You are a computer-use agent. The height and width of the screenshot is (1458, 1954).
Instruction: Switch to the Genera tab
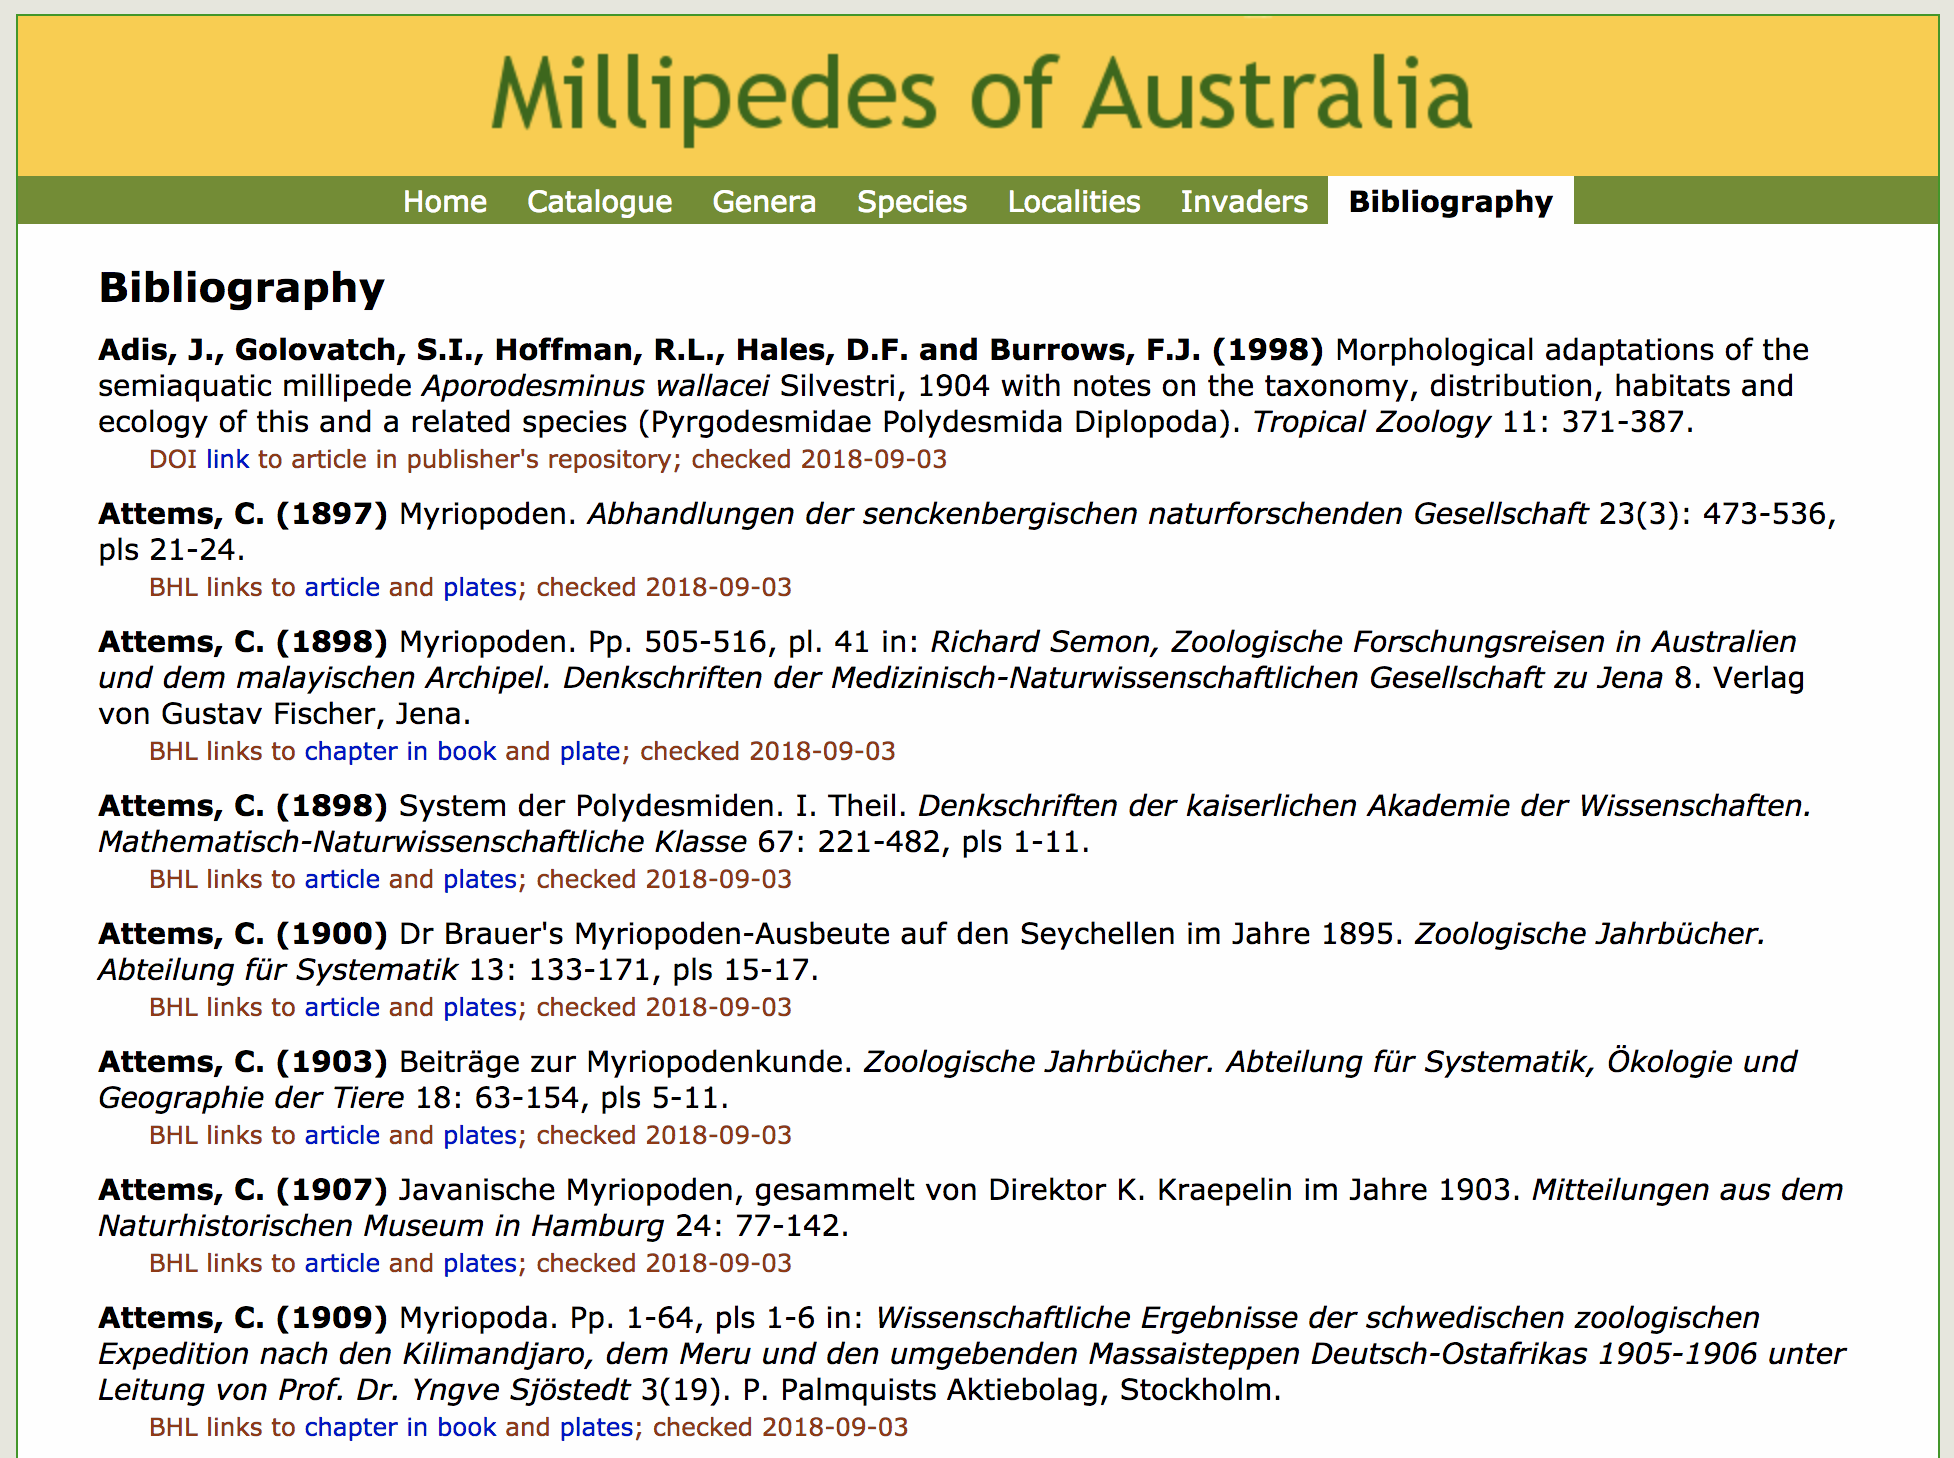(764, 201)
